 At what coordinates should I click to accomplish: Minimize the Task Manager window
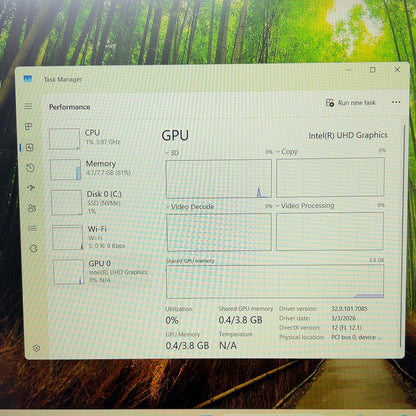click(x=349, y=70)
